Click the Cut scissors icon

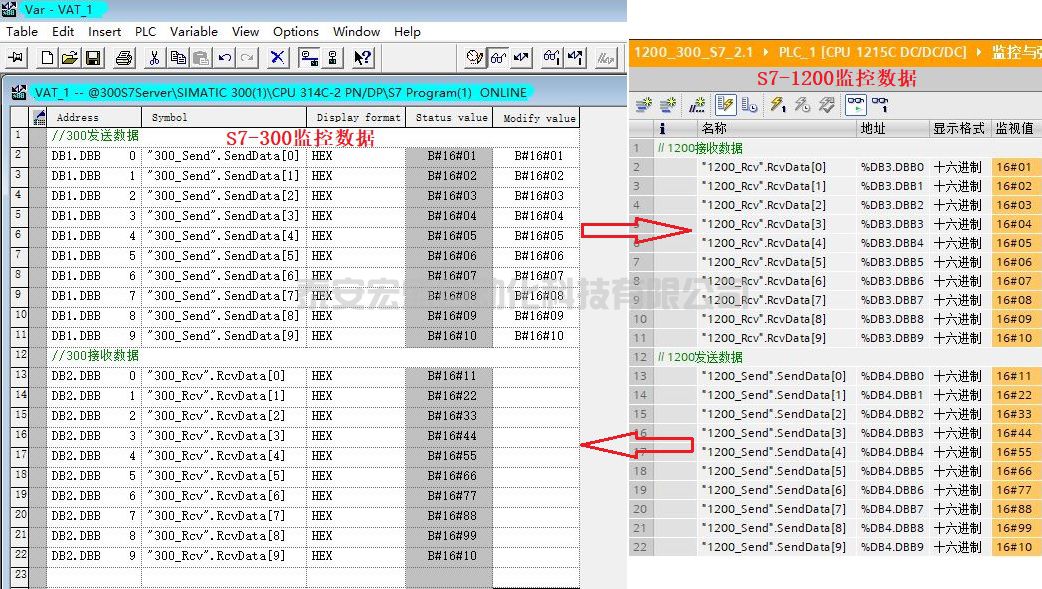click(x=154, y=58)
